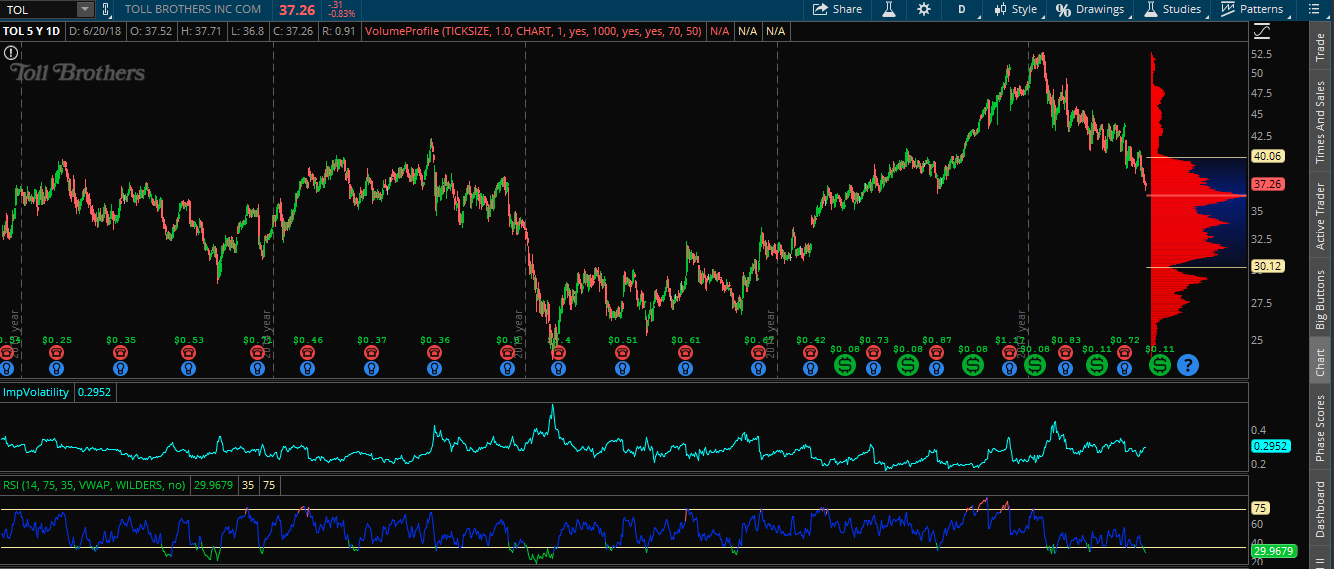Open the Patterns dropdown
Screen dimensions: 1334x569
tap(1254, 9)
